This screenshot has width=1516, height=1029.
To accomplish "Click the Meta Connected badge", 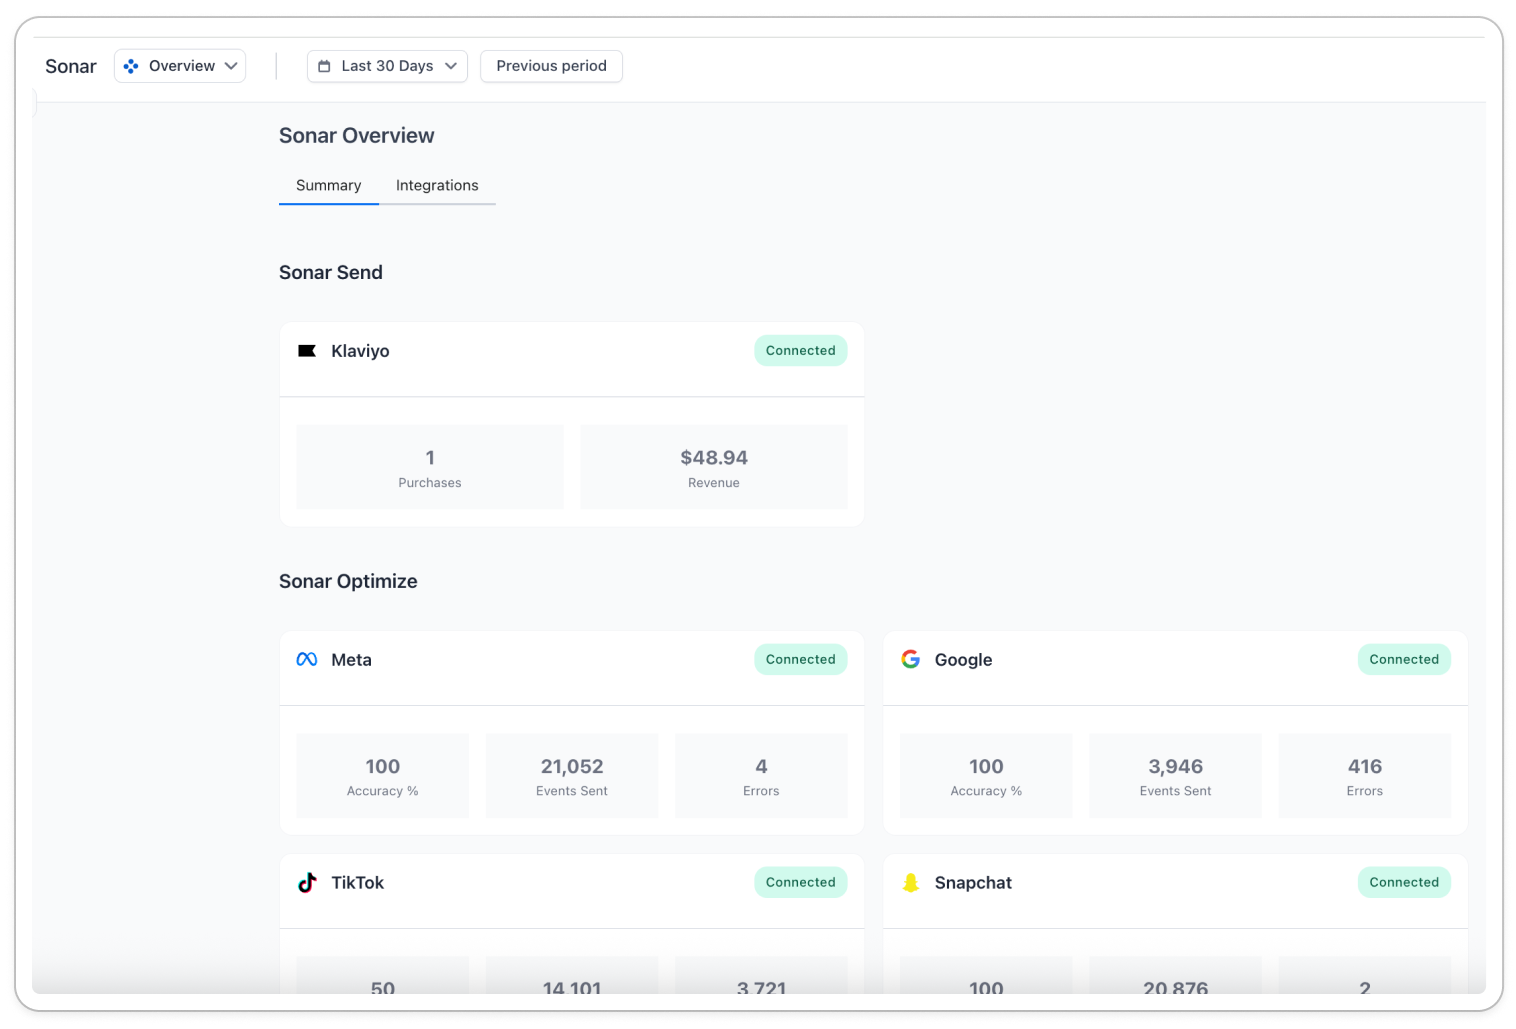I will tap(801, 660).
